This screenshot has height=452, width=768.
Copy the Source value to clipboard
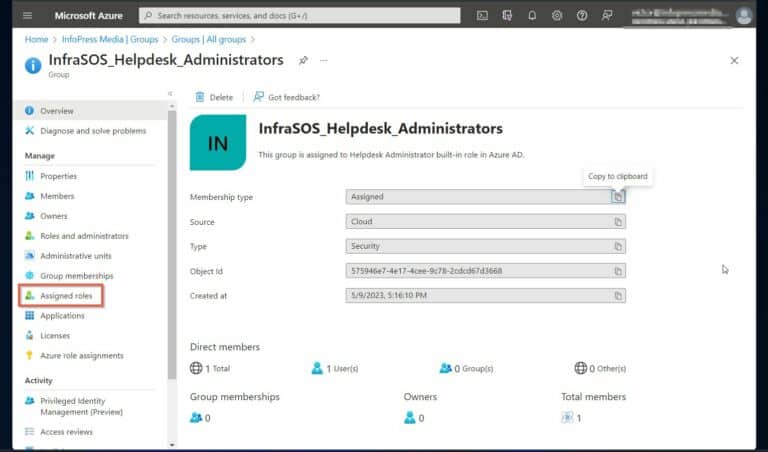point(618,222)
